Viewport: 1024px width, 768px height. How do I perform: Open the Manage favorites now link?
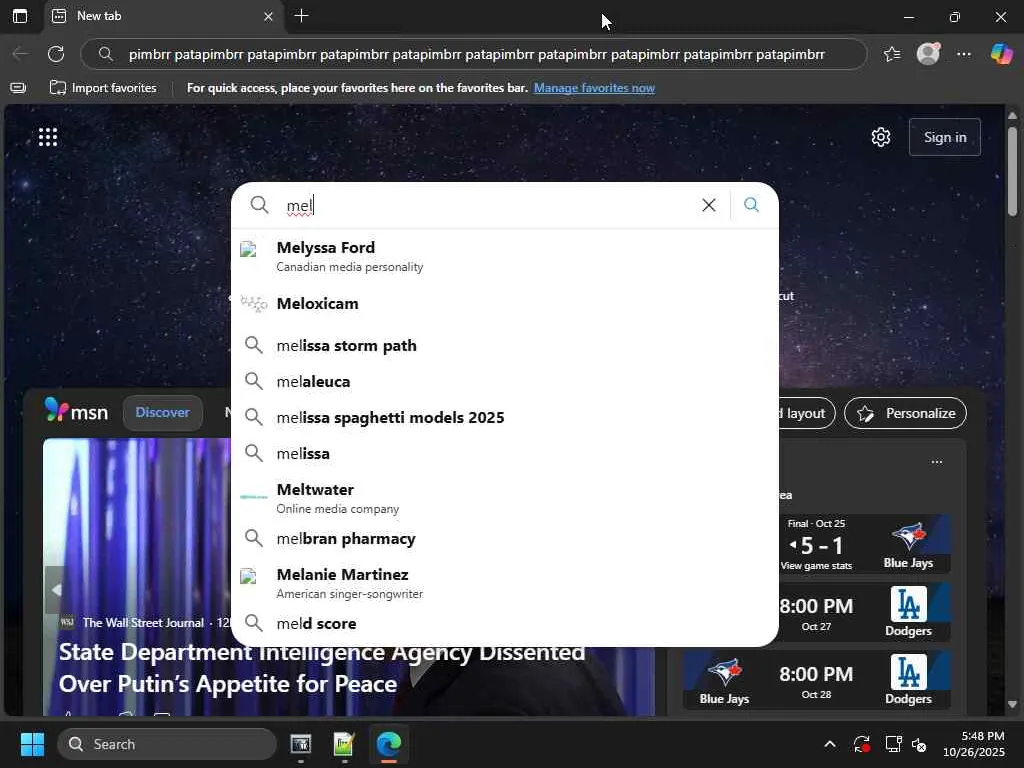tap(594, 88)
